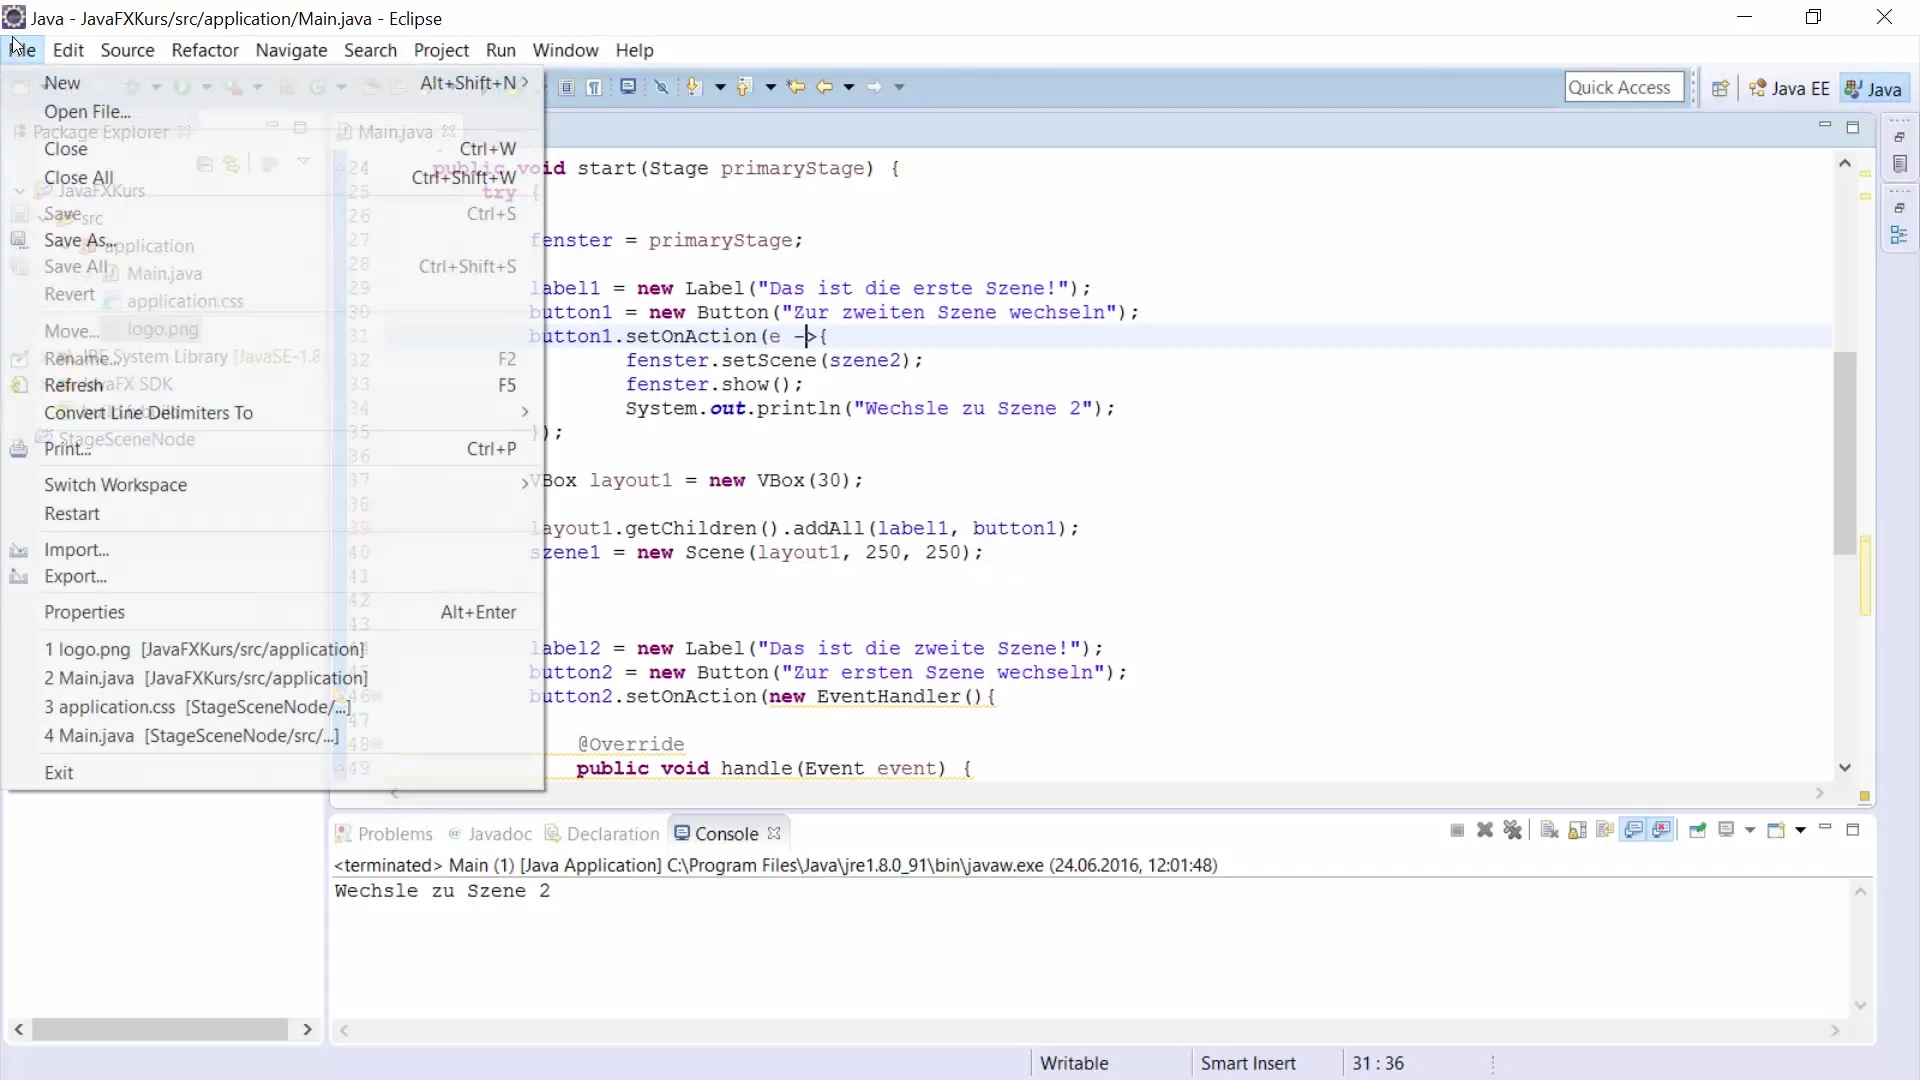Open the Open Perspective icon
This screenshot has height=1080, width=1920.
(x=1720, y=88)
